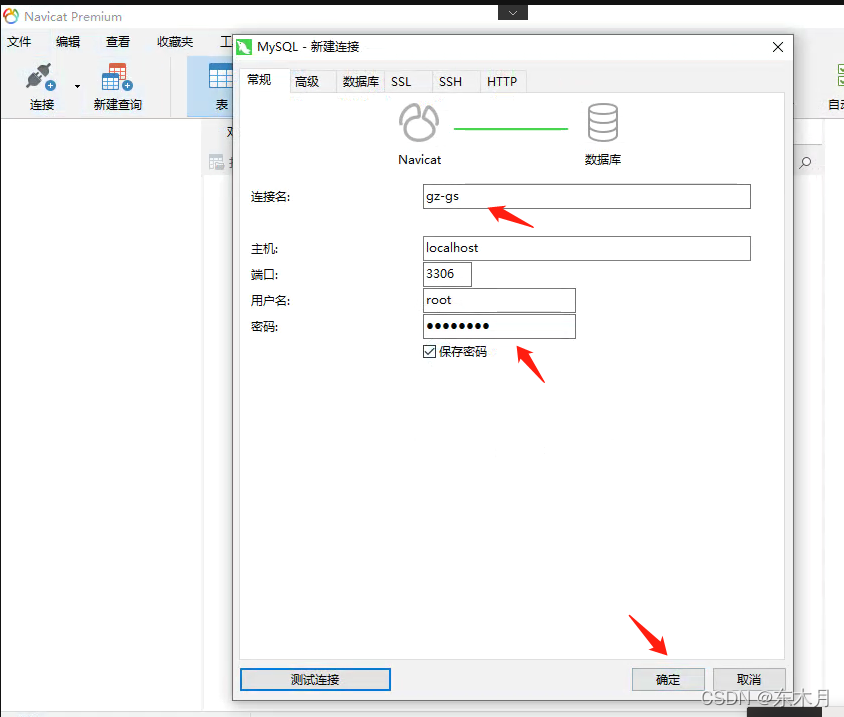Image resolution: width=844 pixels, height=717 pixels.
Task: Click the 测试连接 button
Action: tap(315, 679)
